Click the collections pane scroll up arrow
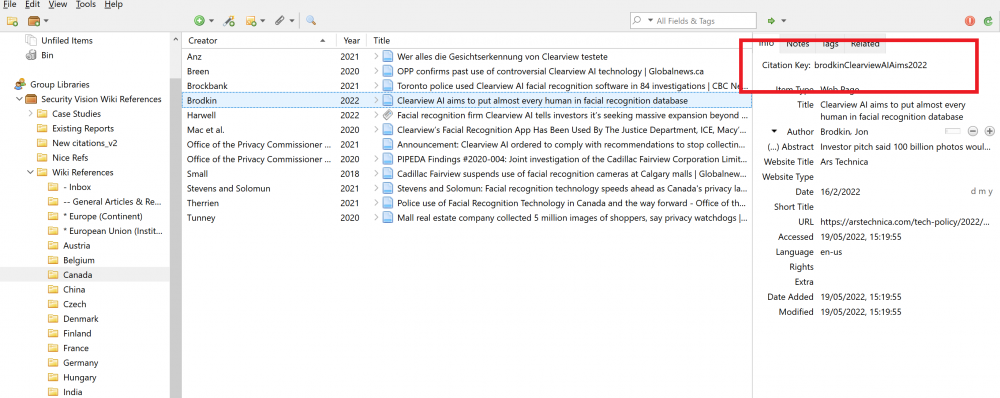This screenshot has height=398, width=1000. point(175,40)
